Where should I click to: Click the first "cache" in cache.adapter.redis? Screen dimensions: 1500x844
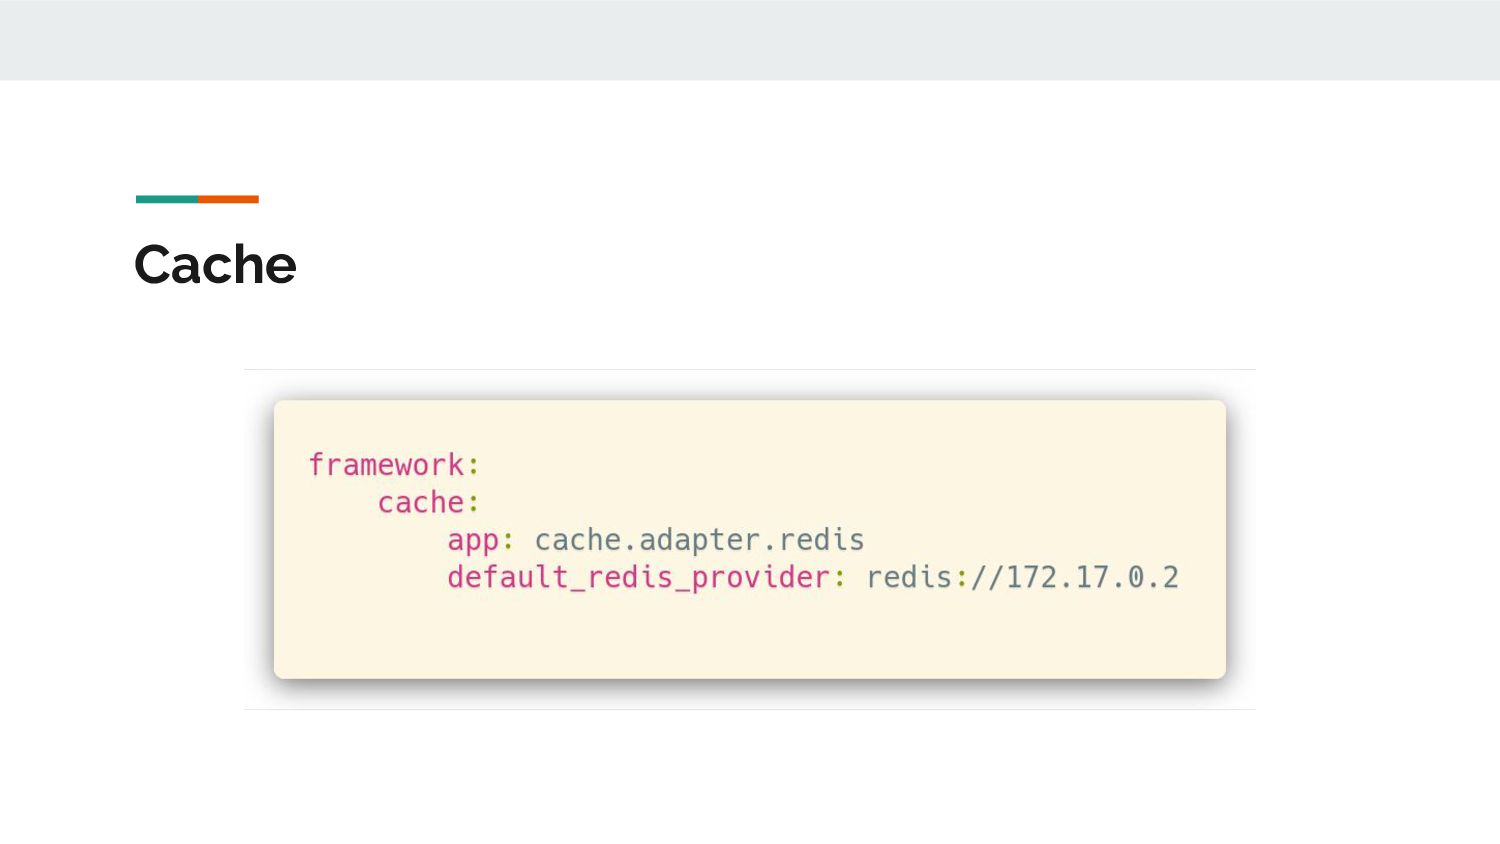(x=578, y=540)
